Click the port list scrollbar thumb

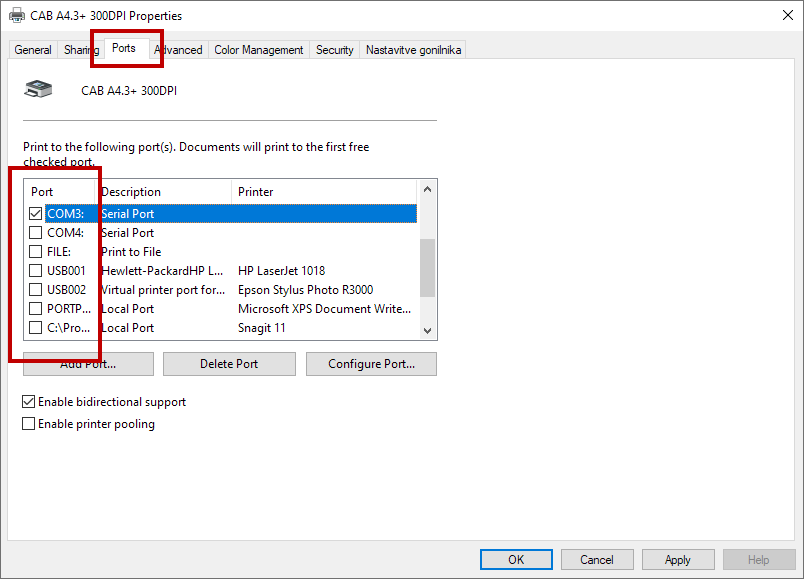coord(427,267)
